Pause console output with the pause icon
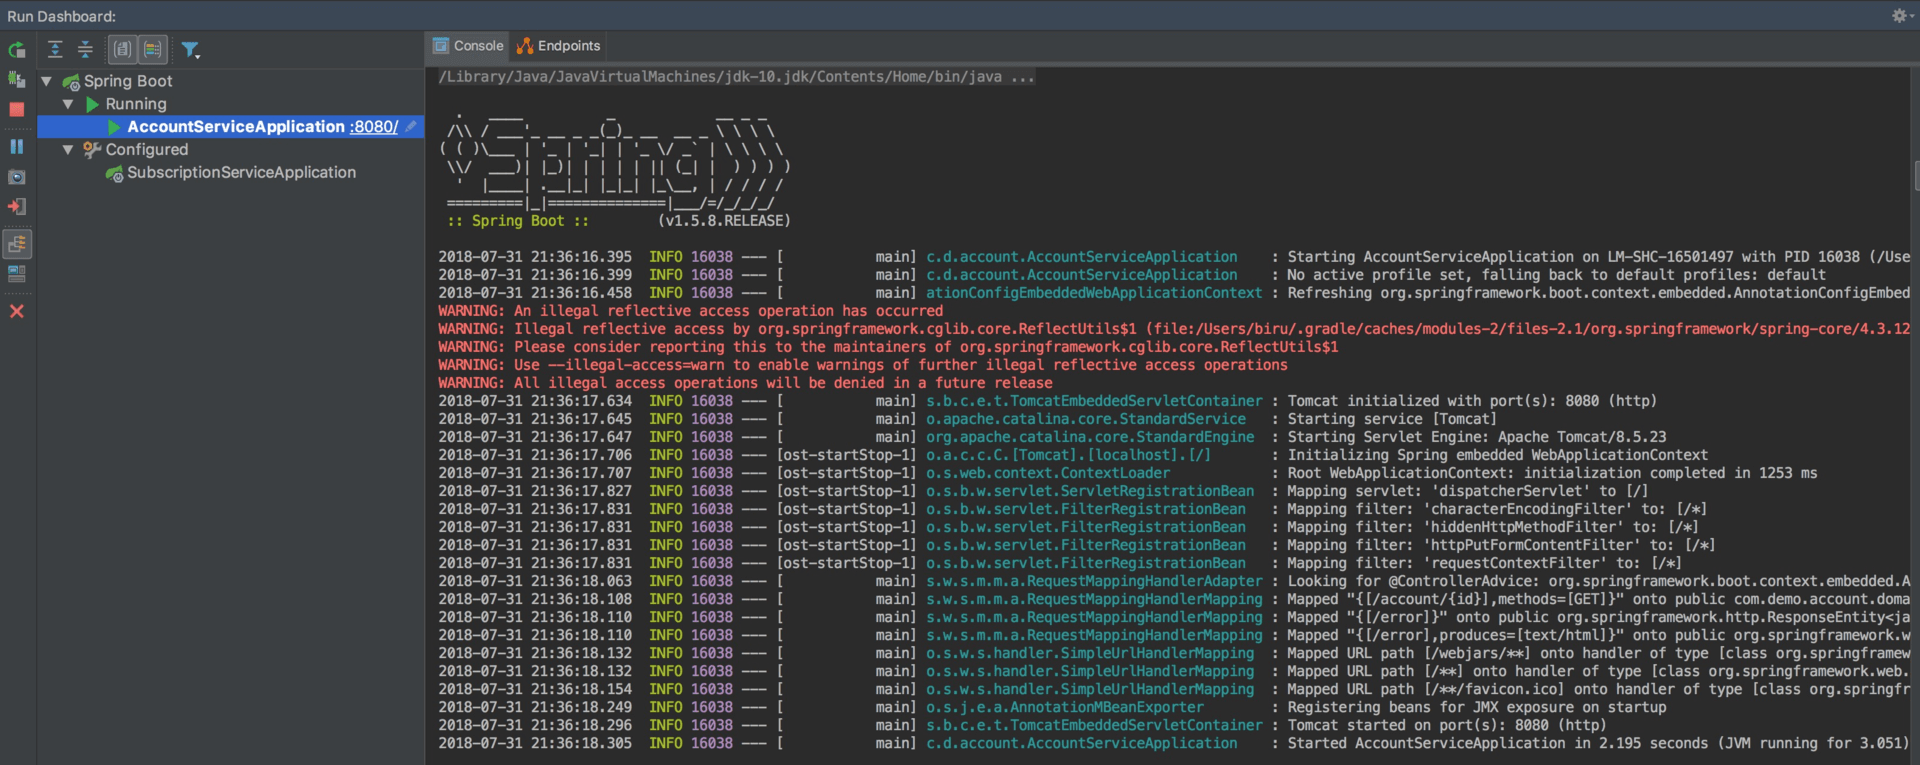 pos(17,146)
